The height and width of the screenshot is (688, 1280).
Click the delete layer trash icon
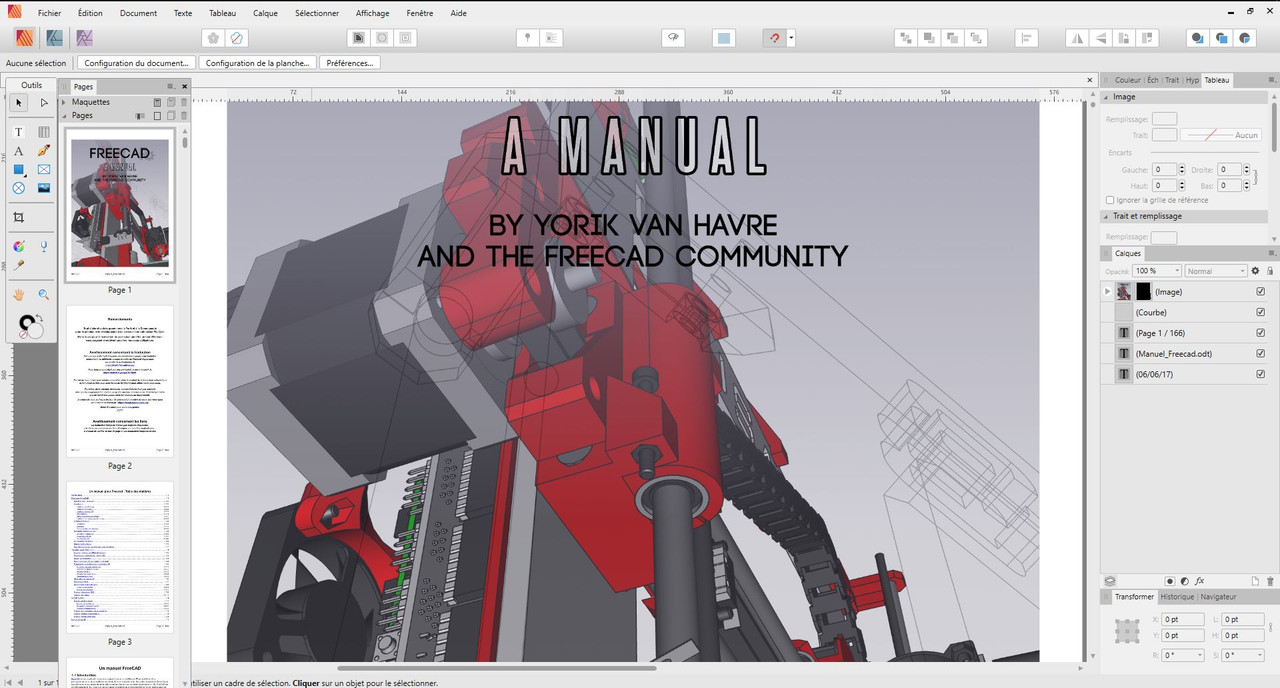point(1271,581)
